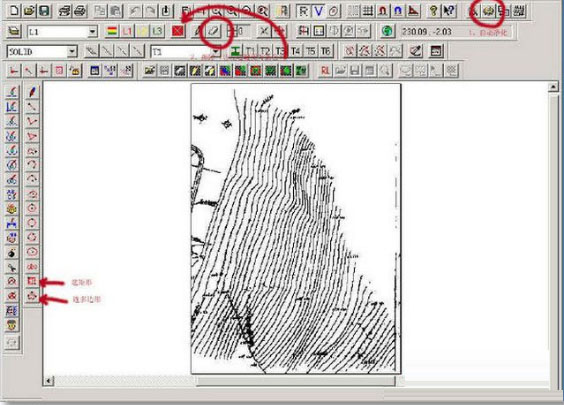Click the RL button in the bottom toolbar
The height and width of the screenshot is (405, 564).
(x=325, y=70)
